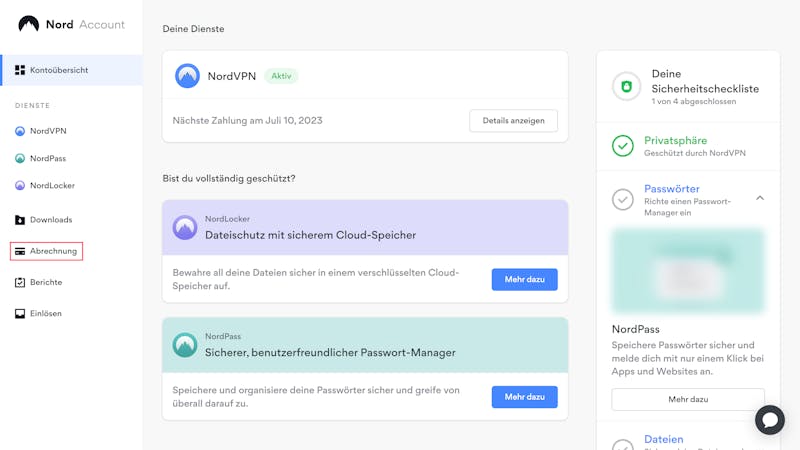The height and width of the screenshot is (450, 800).
Task: Click the Bist du vollständig geschützt? heading
Action: point(229,179)
